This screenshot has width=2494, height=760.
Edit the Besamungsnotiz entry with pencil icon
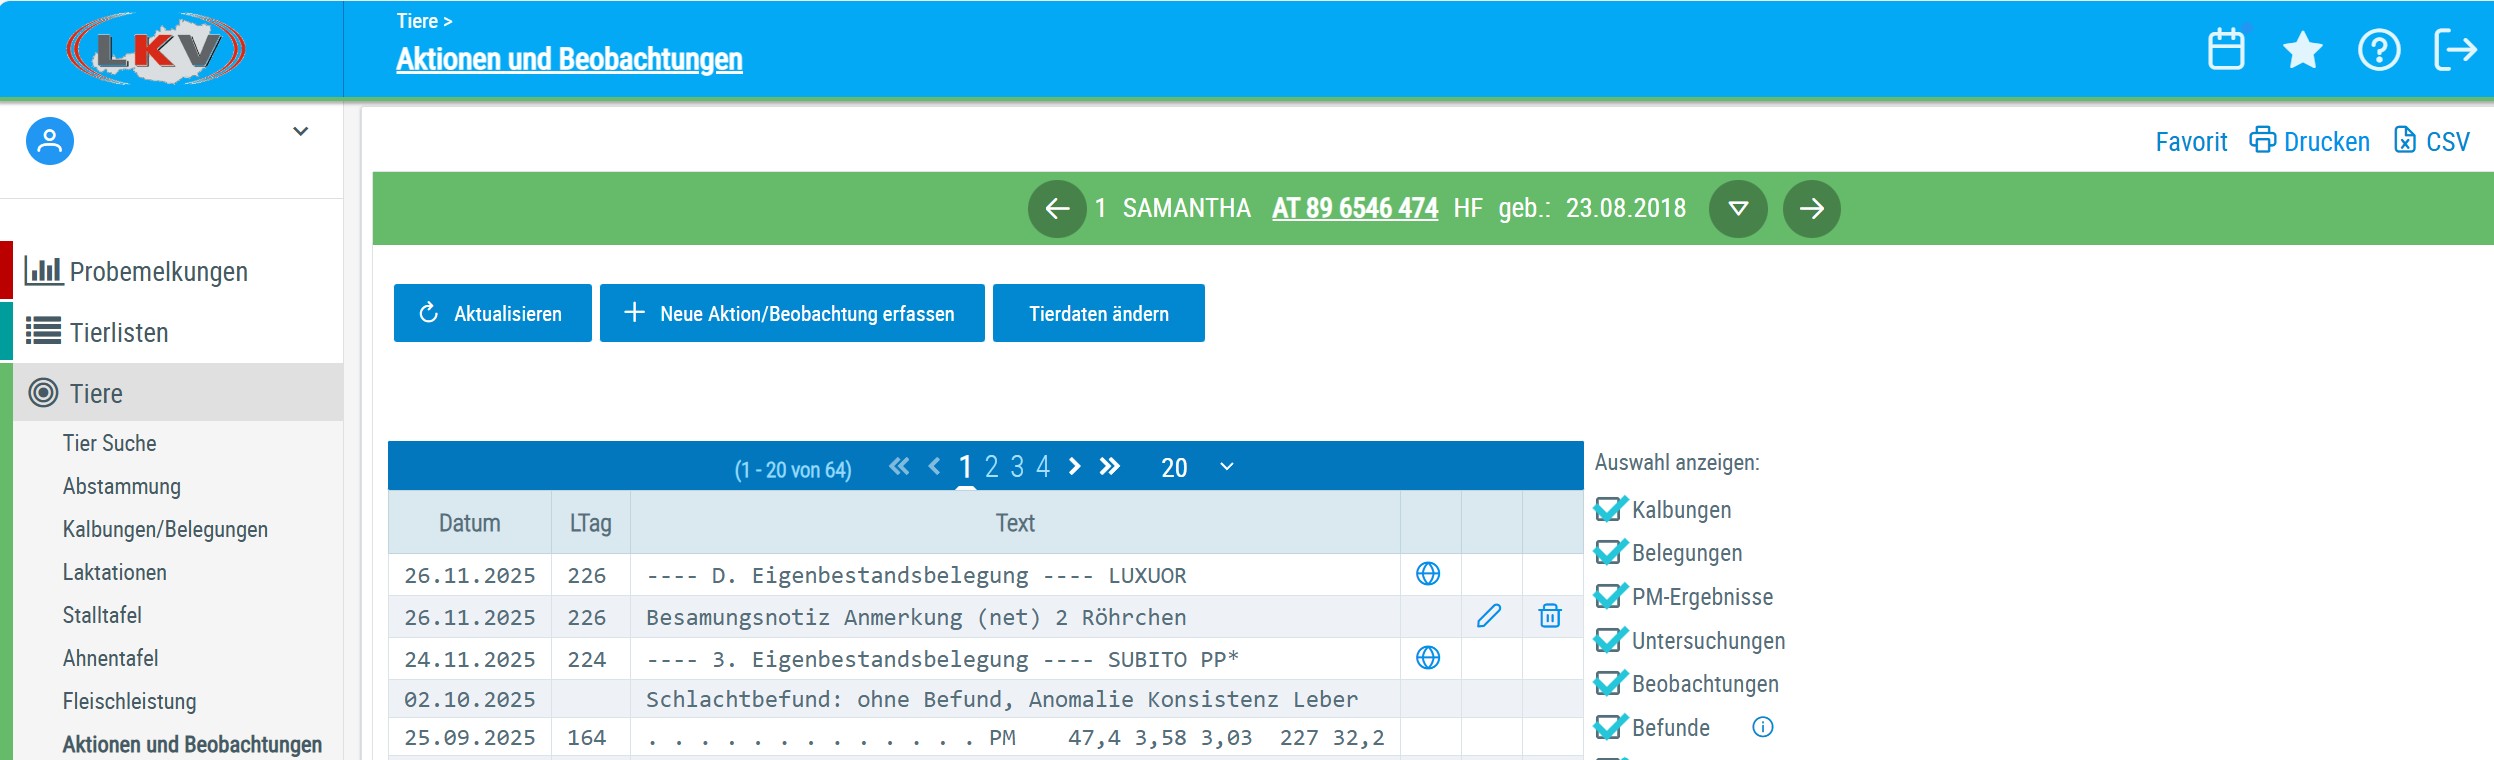pos(1489,616)
